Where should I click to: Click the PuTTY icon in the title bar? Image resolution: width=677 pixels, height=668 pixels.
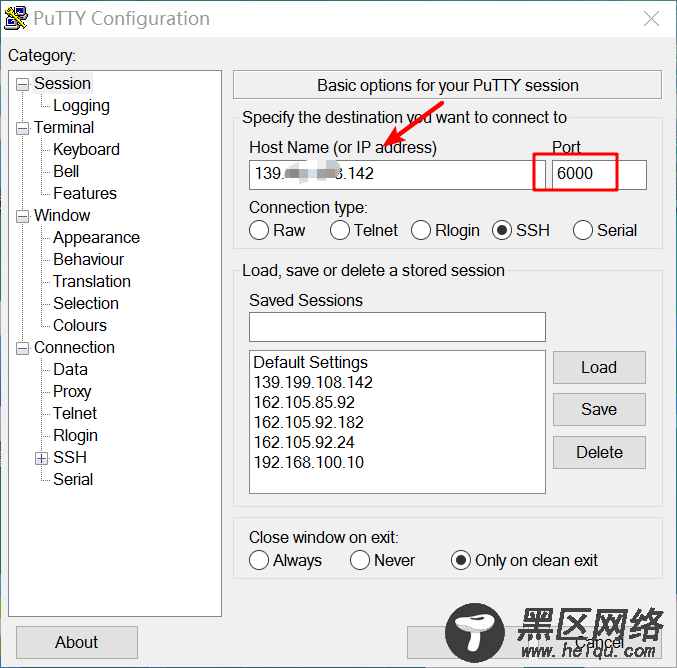click(16, 18)
